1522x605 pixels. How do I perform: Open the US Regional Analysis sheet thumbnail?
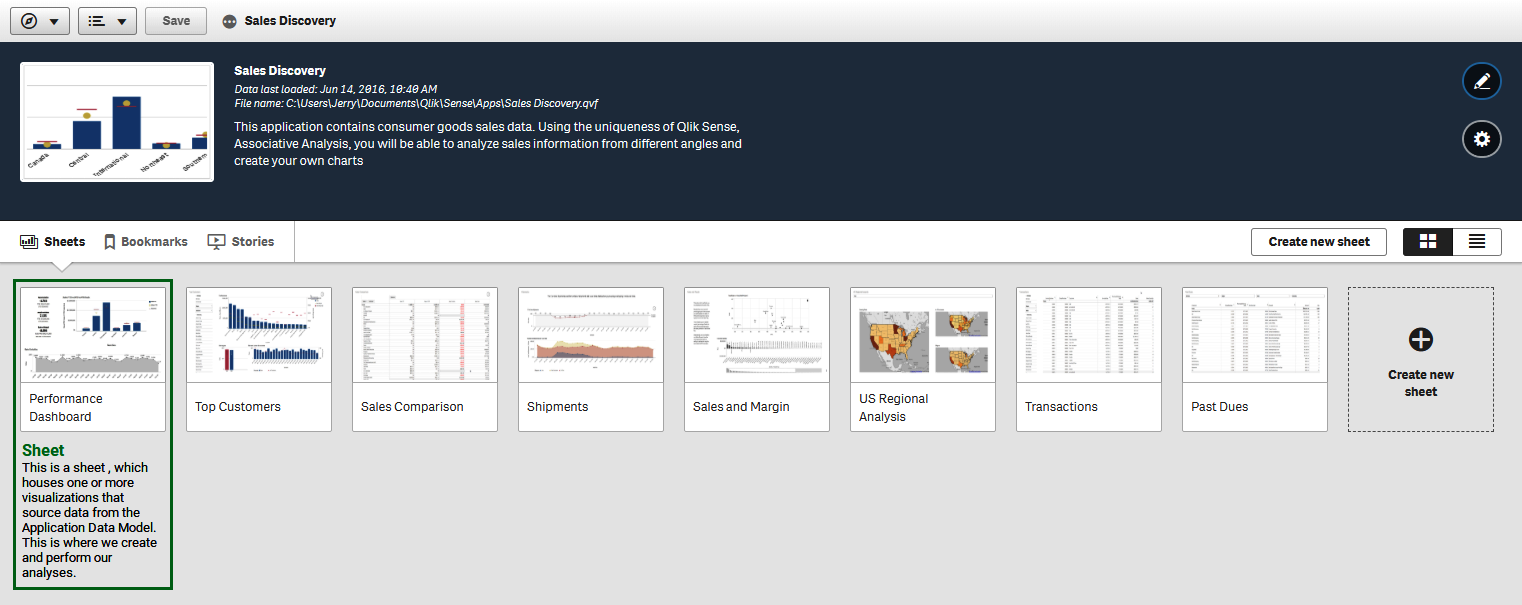[x=923, y=335]
